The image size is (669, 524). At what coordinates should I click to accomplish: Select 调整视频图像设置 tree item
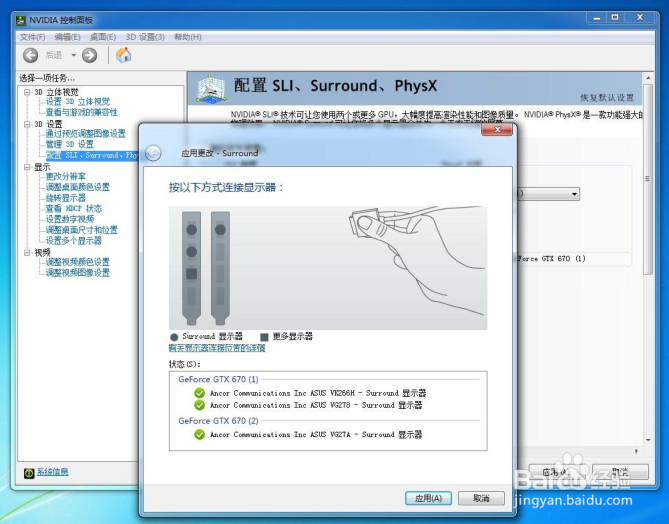click(x=78, y=273)
